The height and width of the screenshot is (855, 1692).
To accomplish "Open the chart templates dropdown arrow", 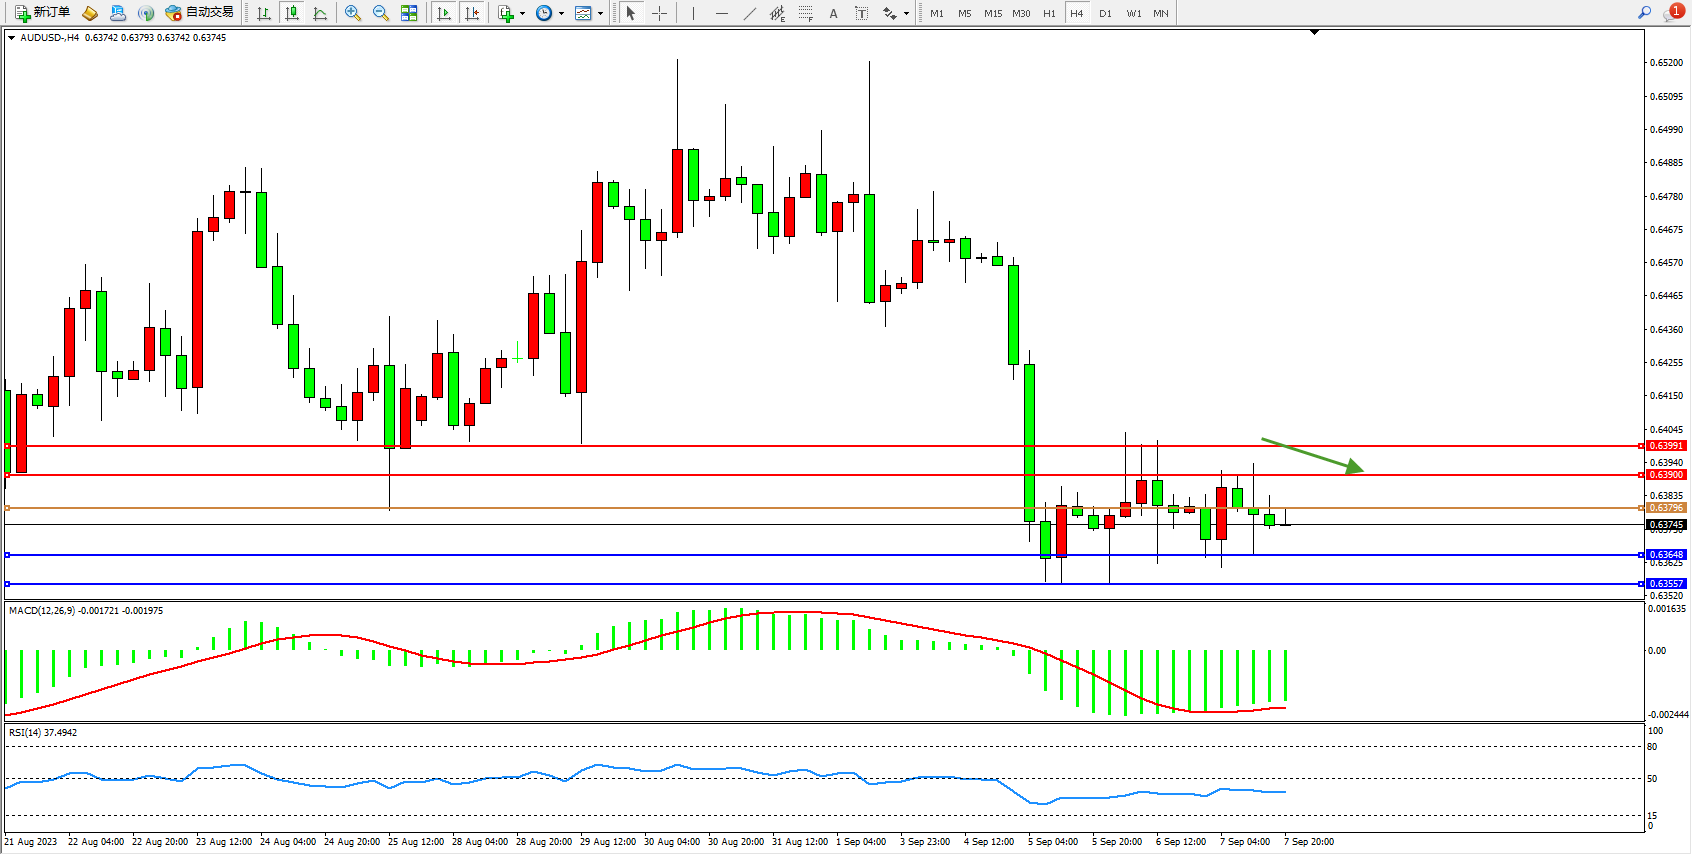I will coord(600,14).
